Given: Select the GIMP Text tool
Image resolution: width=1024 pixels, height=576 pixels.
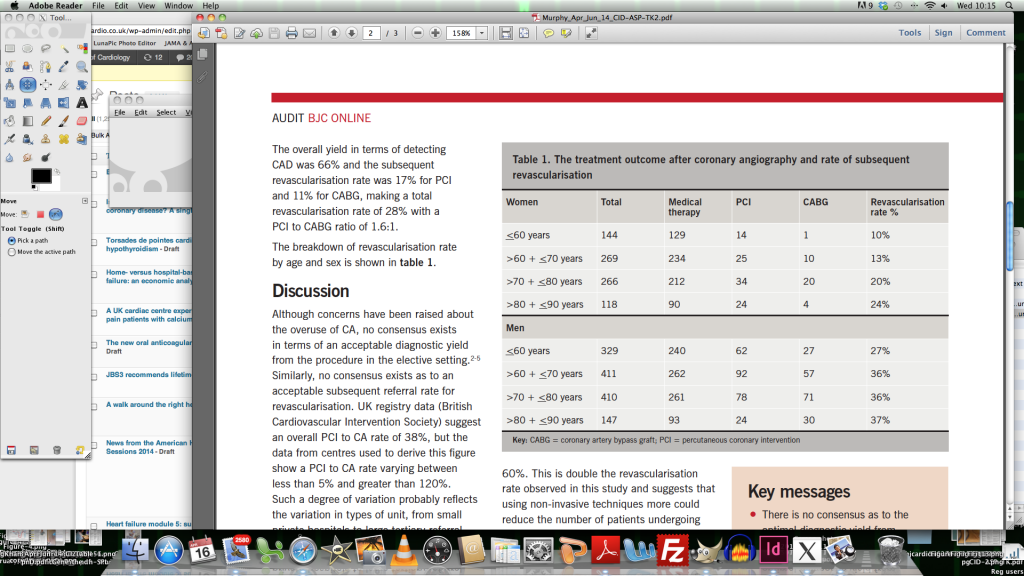Looking at the screenshot, I should click(x=82, y=102).
